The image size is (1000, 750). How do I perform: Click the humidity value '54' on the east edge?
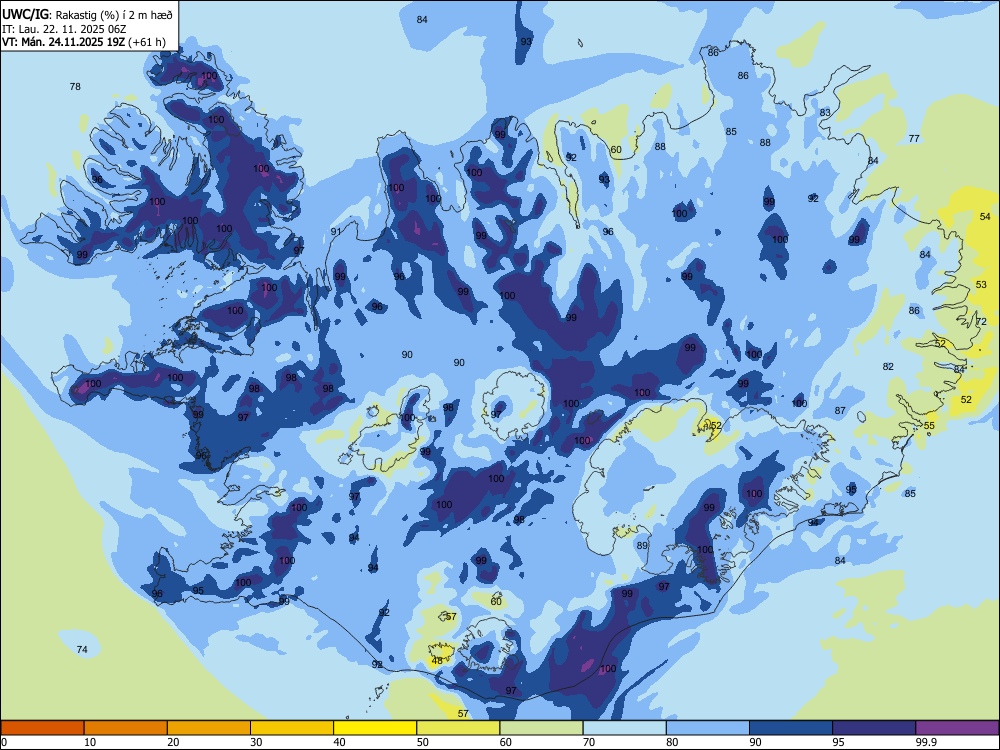pos(985,217)
